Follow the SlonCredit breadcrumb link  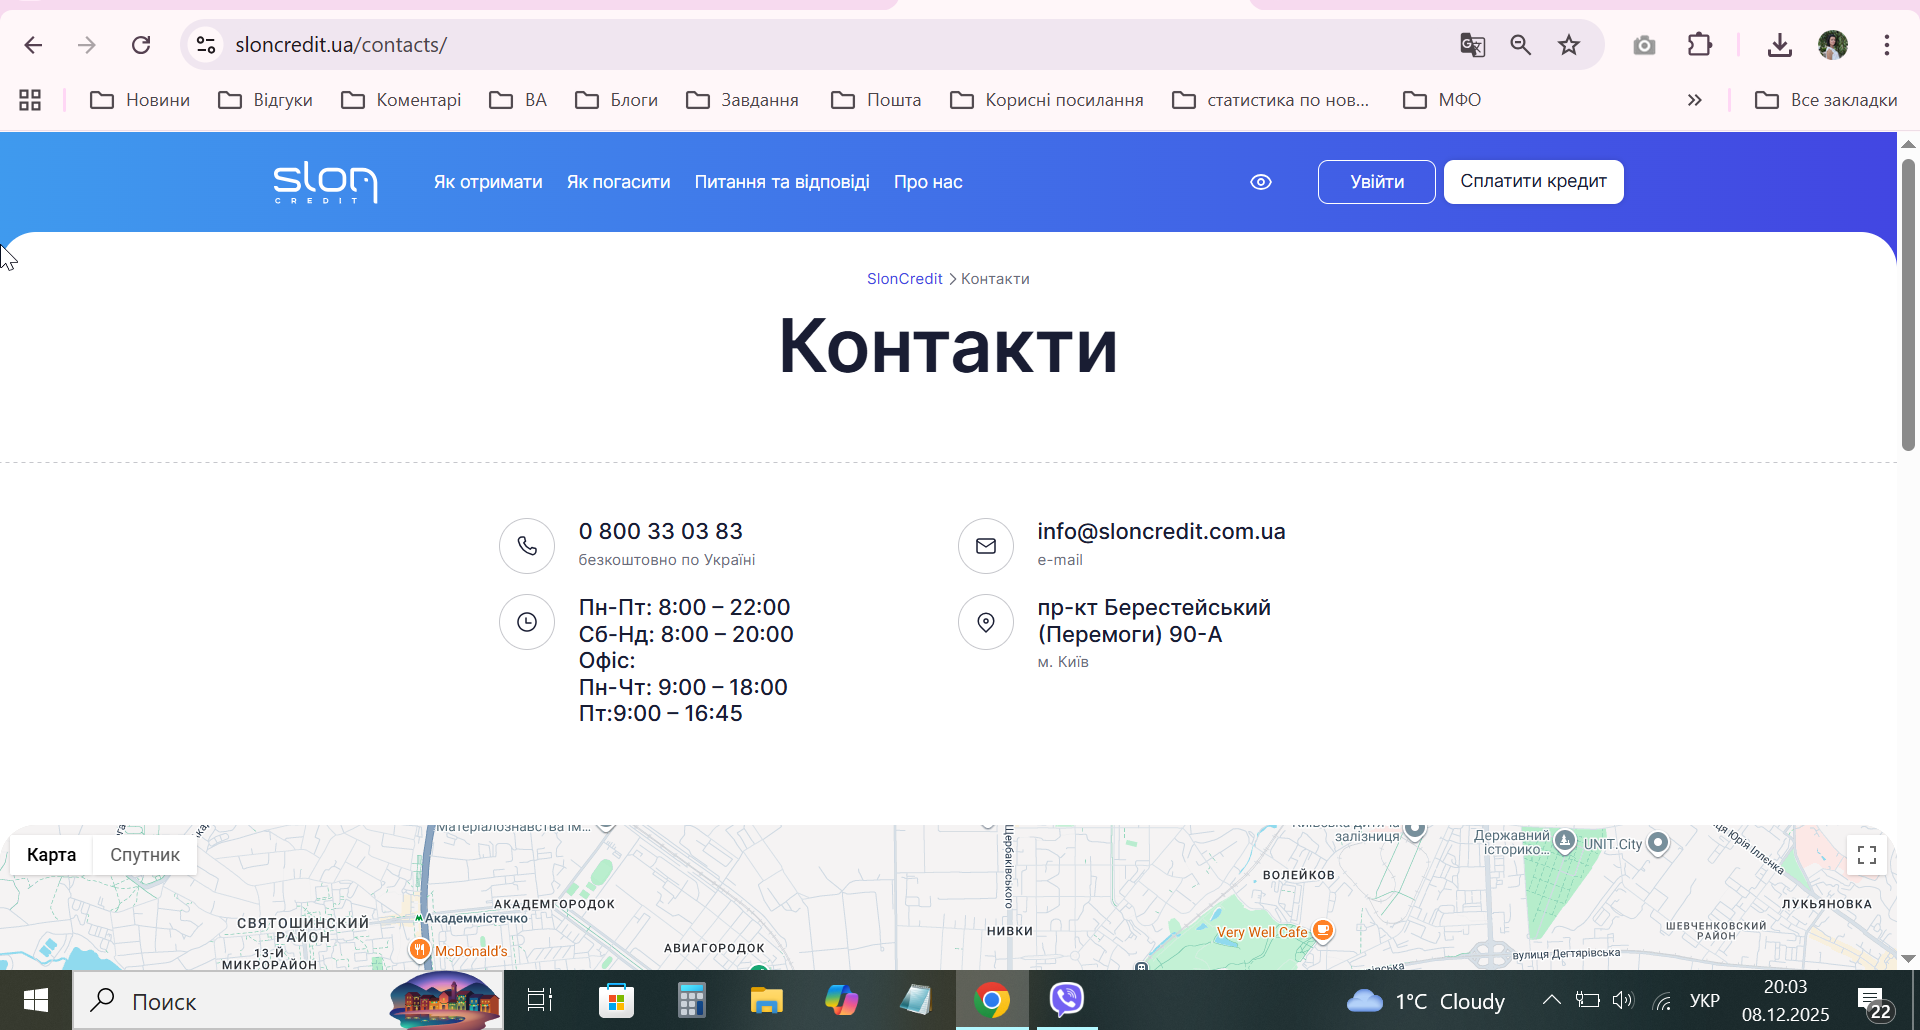click(x=905, y=279)
